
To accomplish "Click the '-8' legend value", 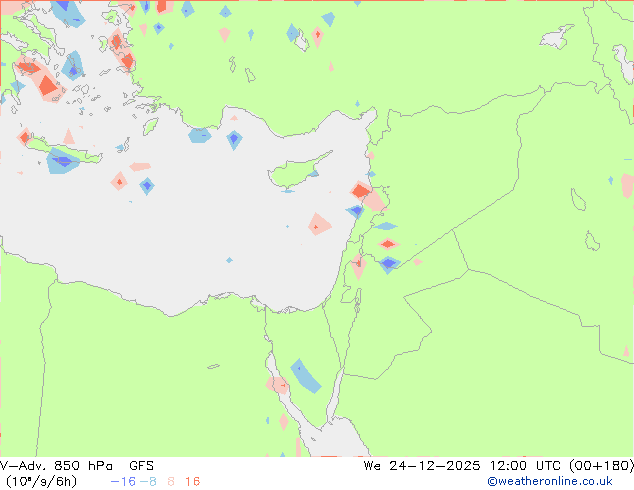I will pos(148,482).
